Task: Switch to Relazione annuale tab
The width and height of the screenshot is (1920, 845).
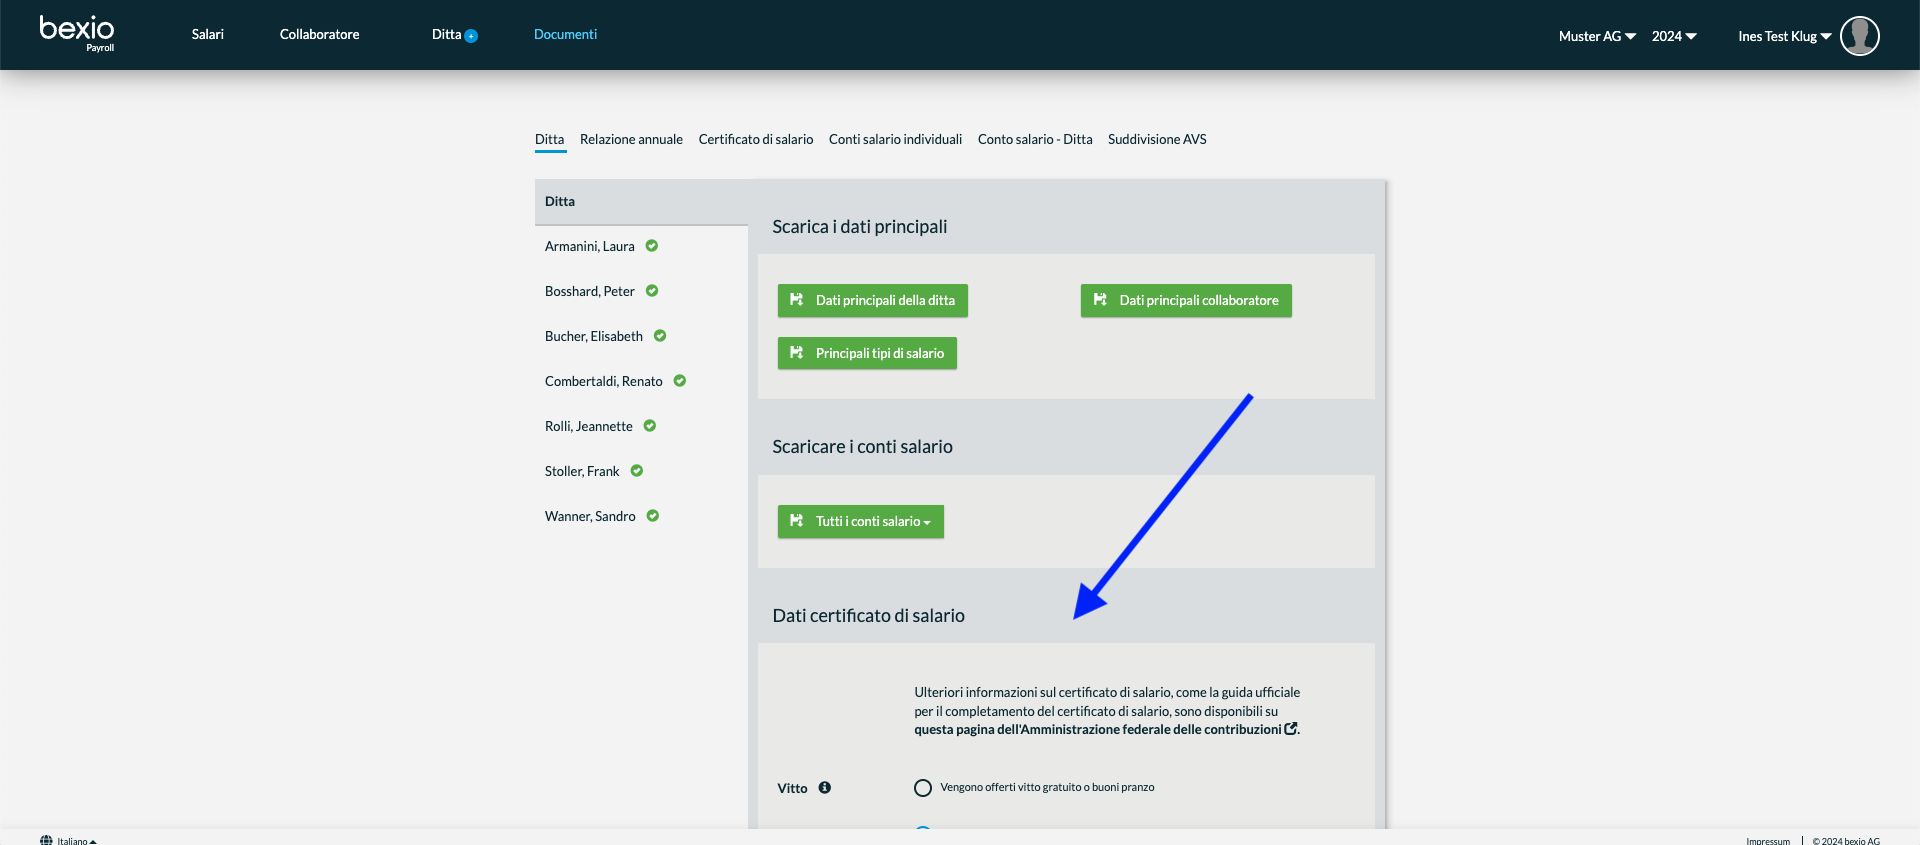Action: (x=631, y=139)
